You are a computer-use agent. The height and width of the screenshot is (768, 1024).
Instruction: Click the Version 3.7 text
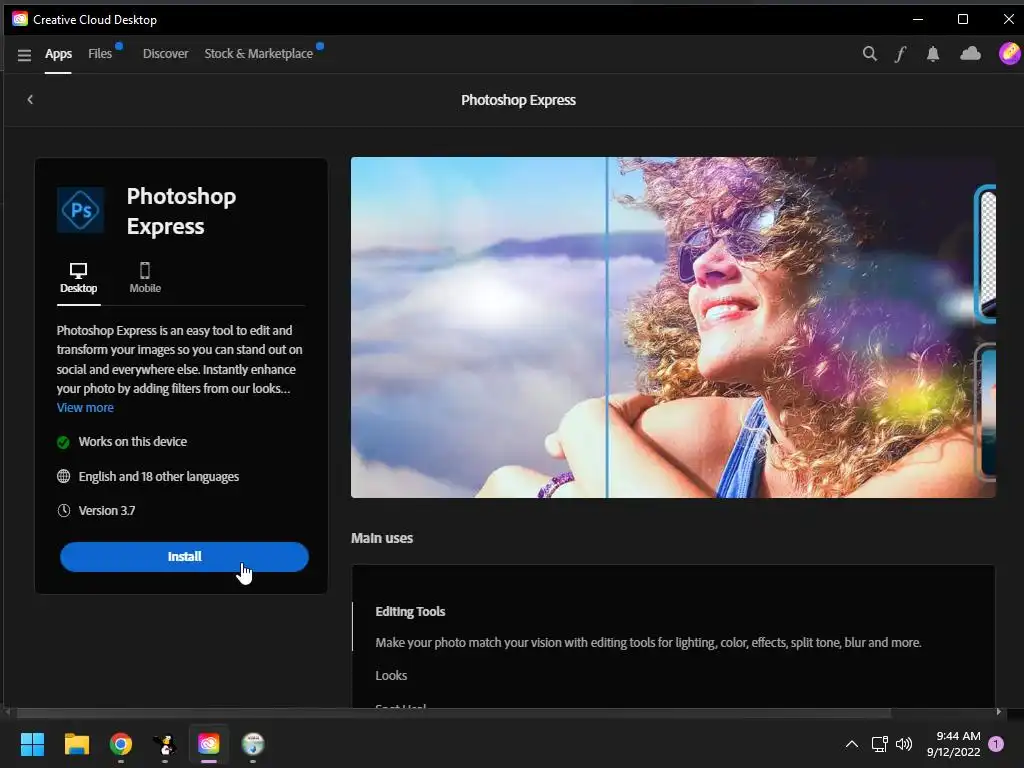click(x=107, y=511)
